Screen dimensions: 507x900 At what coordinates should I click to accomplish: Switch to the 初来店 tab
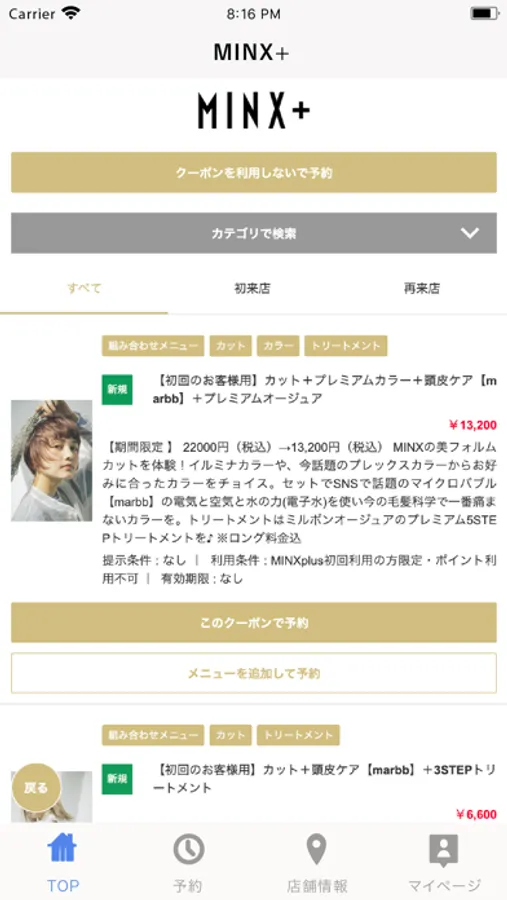point(252,288)
